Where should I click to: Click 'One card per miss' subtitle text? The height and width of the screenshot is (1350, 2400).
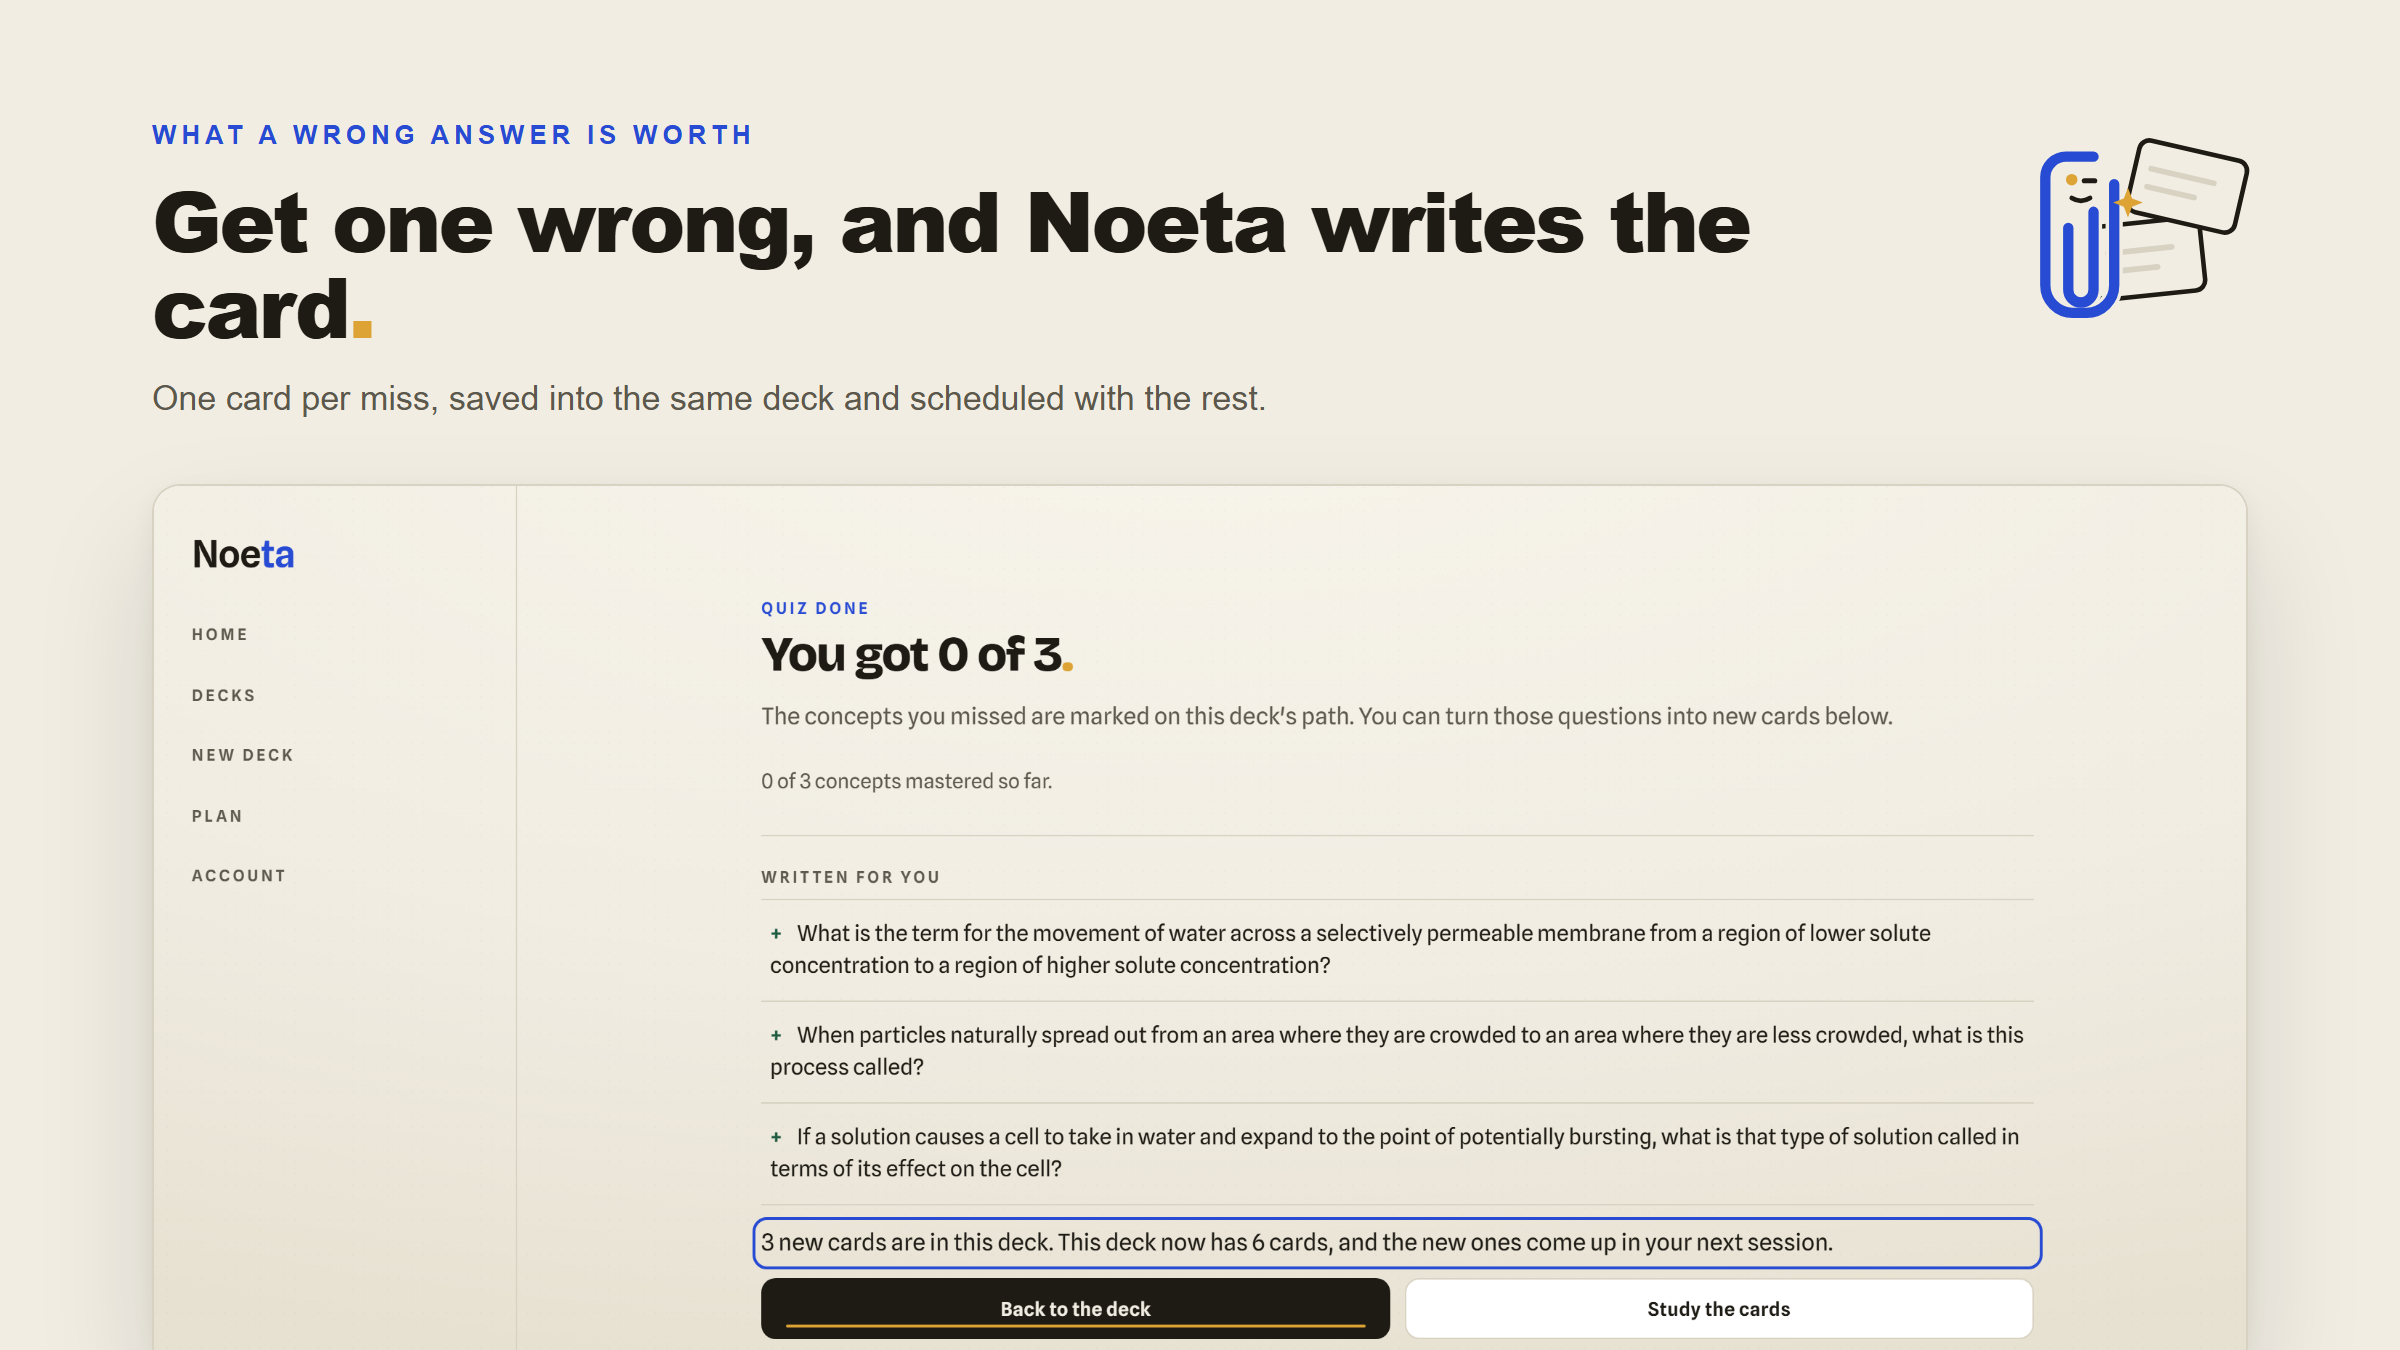point(709,398)
